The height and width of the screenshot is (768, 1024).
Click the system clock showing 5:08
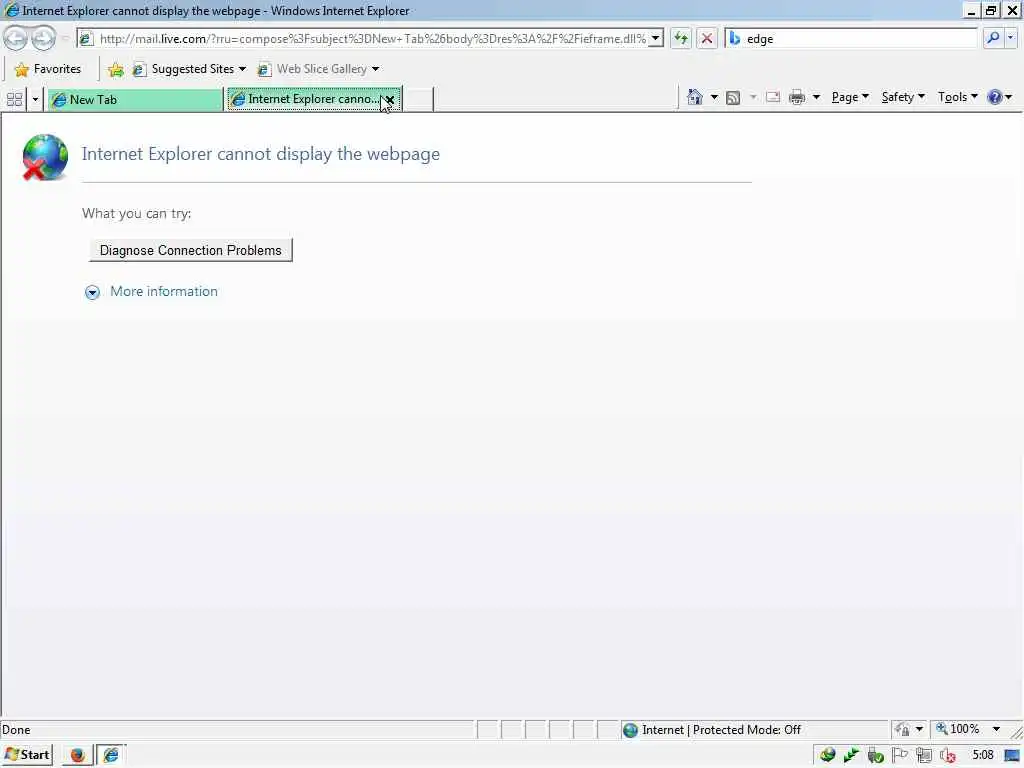click(982, 755)
